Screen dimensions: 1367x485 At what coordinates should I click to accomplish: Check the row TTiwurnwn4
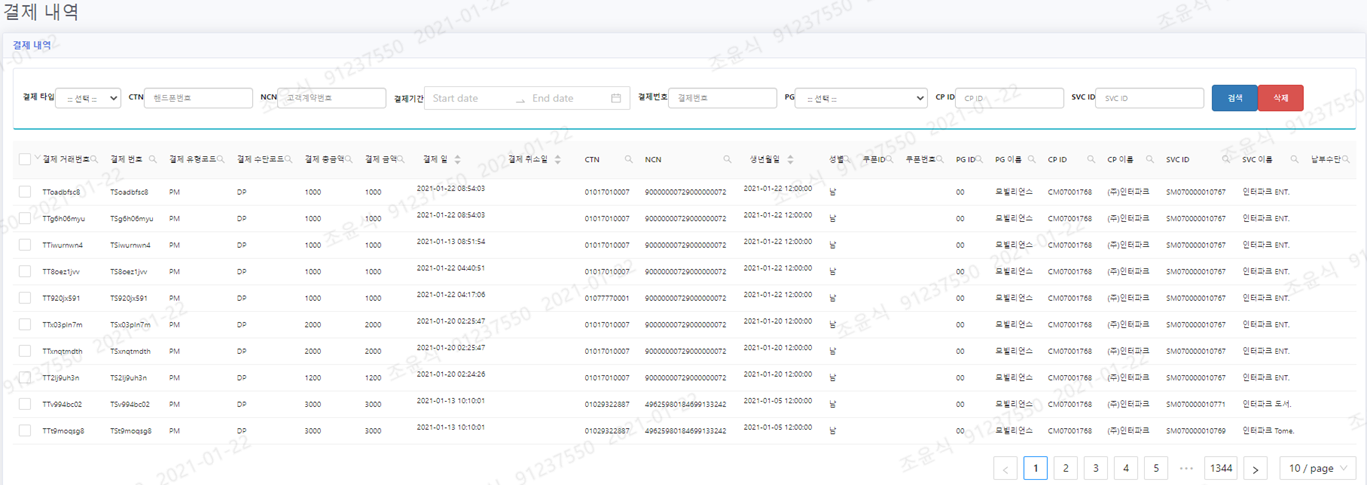[x=25, y=244]
